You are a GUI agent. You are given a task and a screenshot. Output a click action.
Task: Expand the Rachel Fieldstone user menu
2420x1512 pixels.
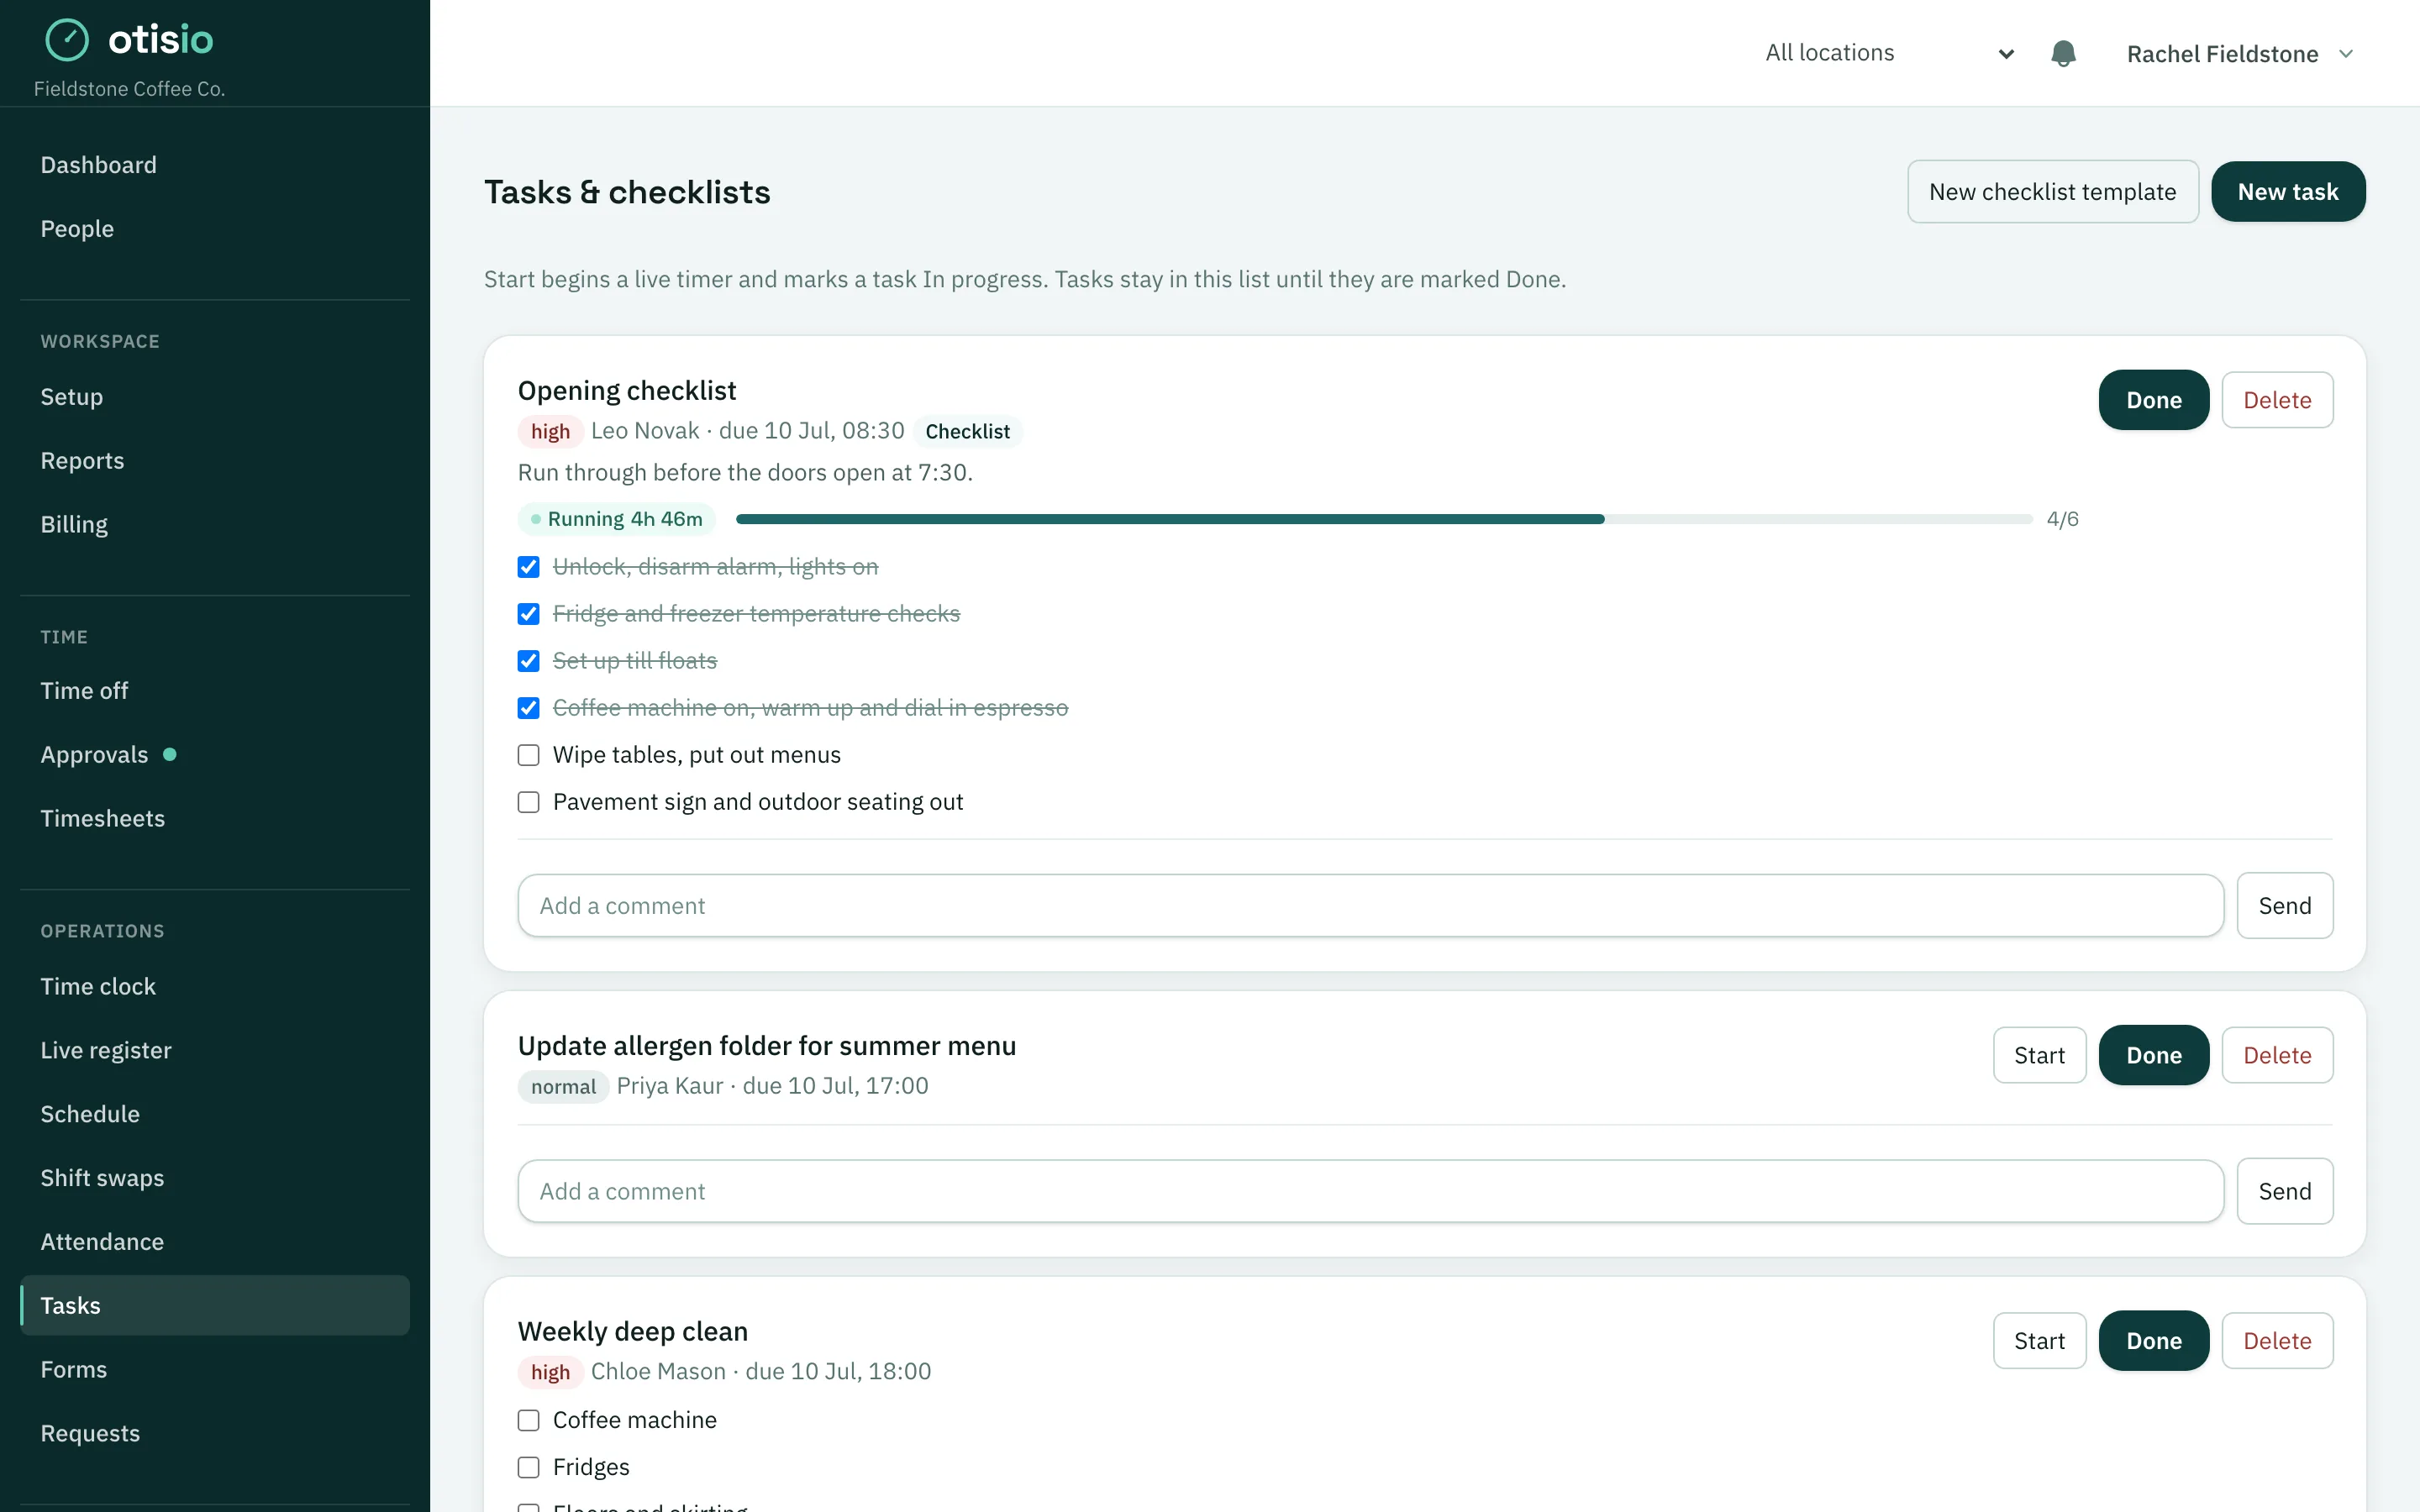coord(2240,54)
